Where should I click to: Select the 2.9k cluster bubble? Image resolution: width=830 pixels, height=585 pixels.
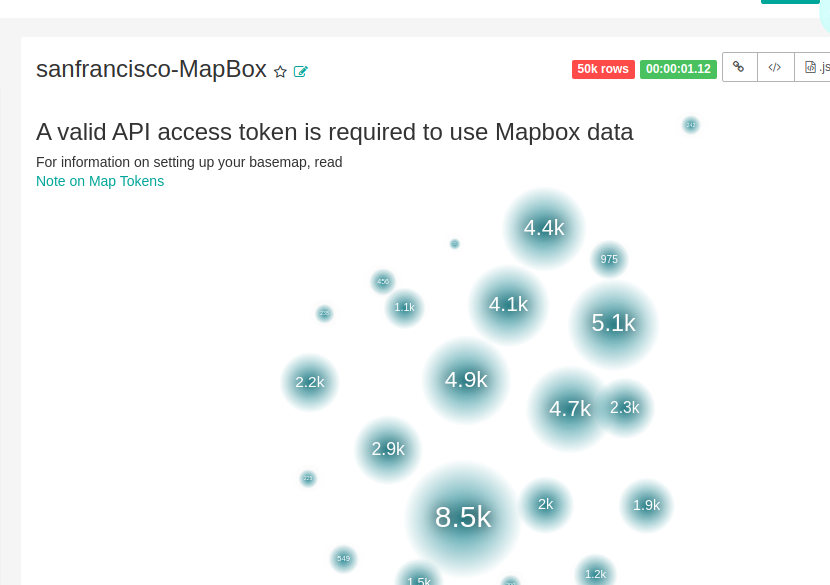point(388,449)
